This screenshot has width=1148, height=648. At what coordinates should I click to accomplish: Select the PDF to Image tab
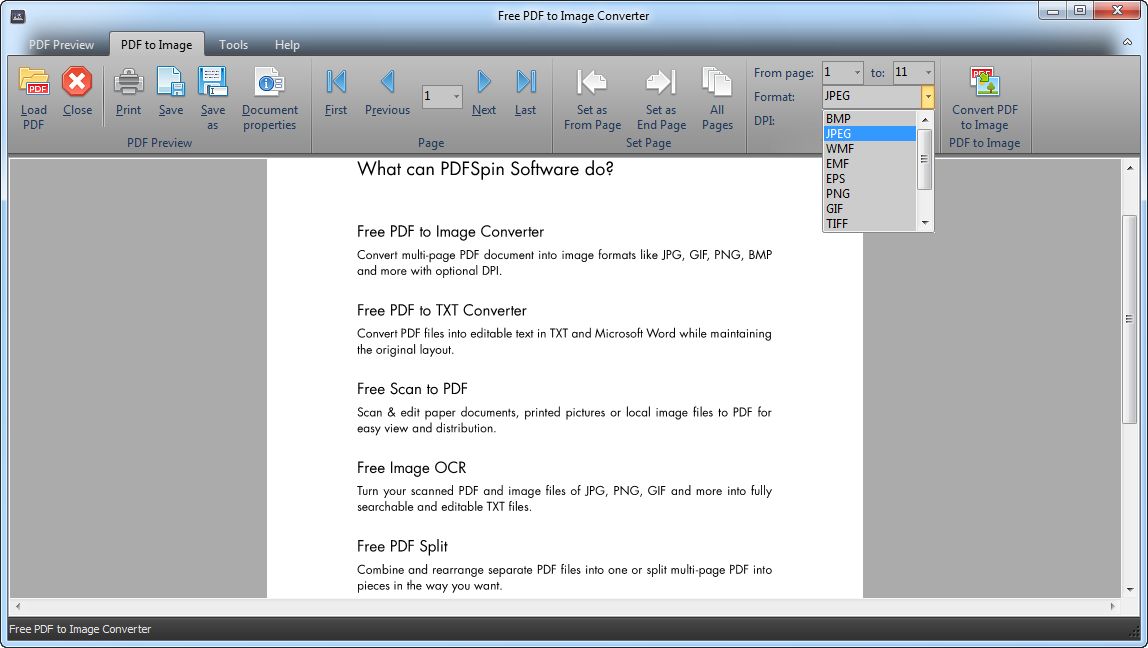(x=157, y=45)
